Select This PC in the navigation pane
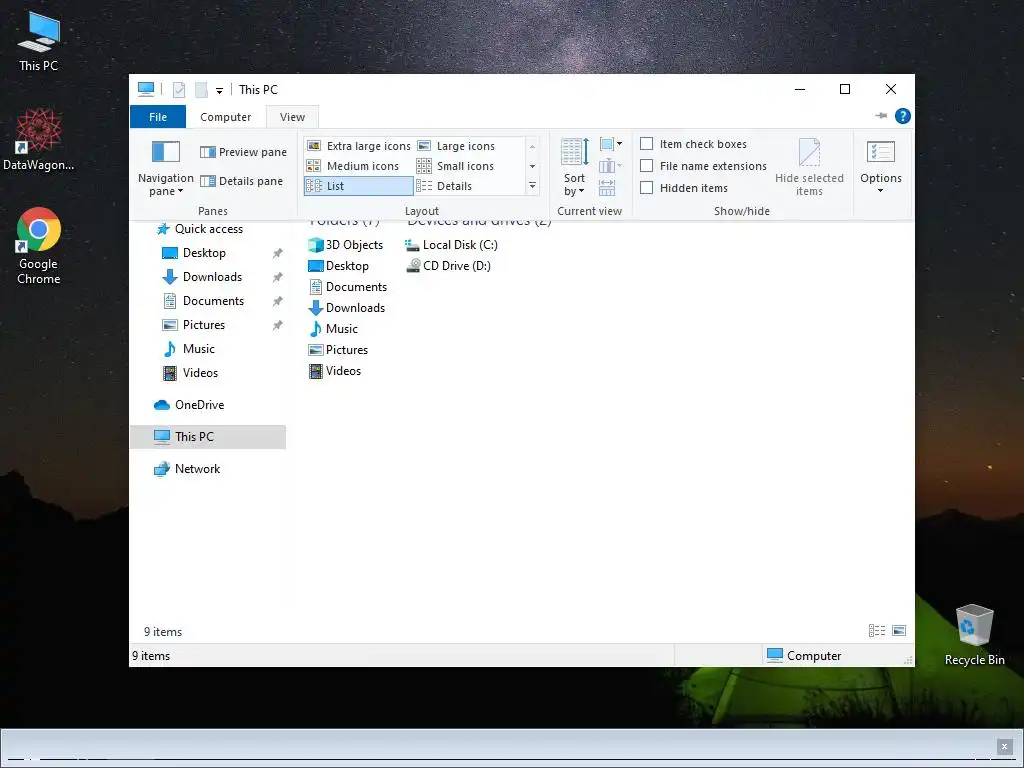 pyautogui.click(x=208, y=437)
